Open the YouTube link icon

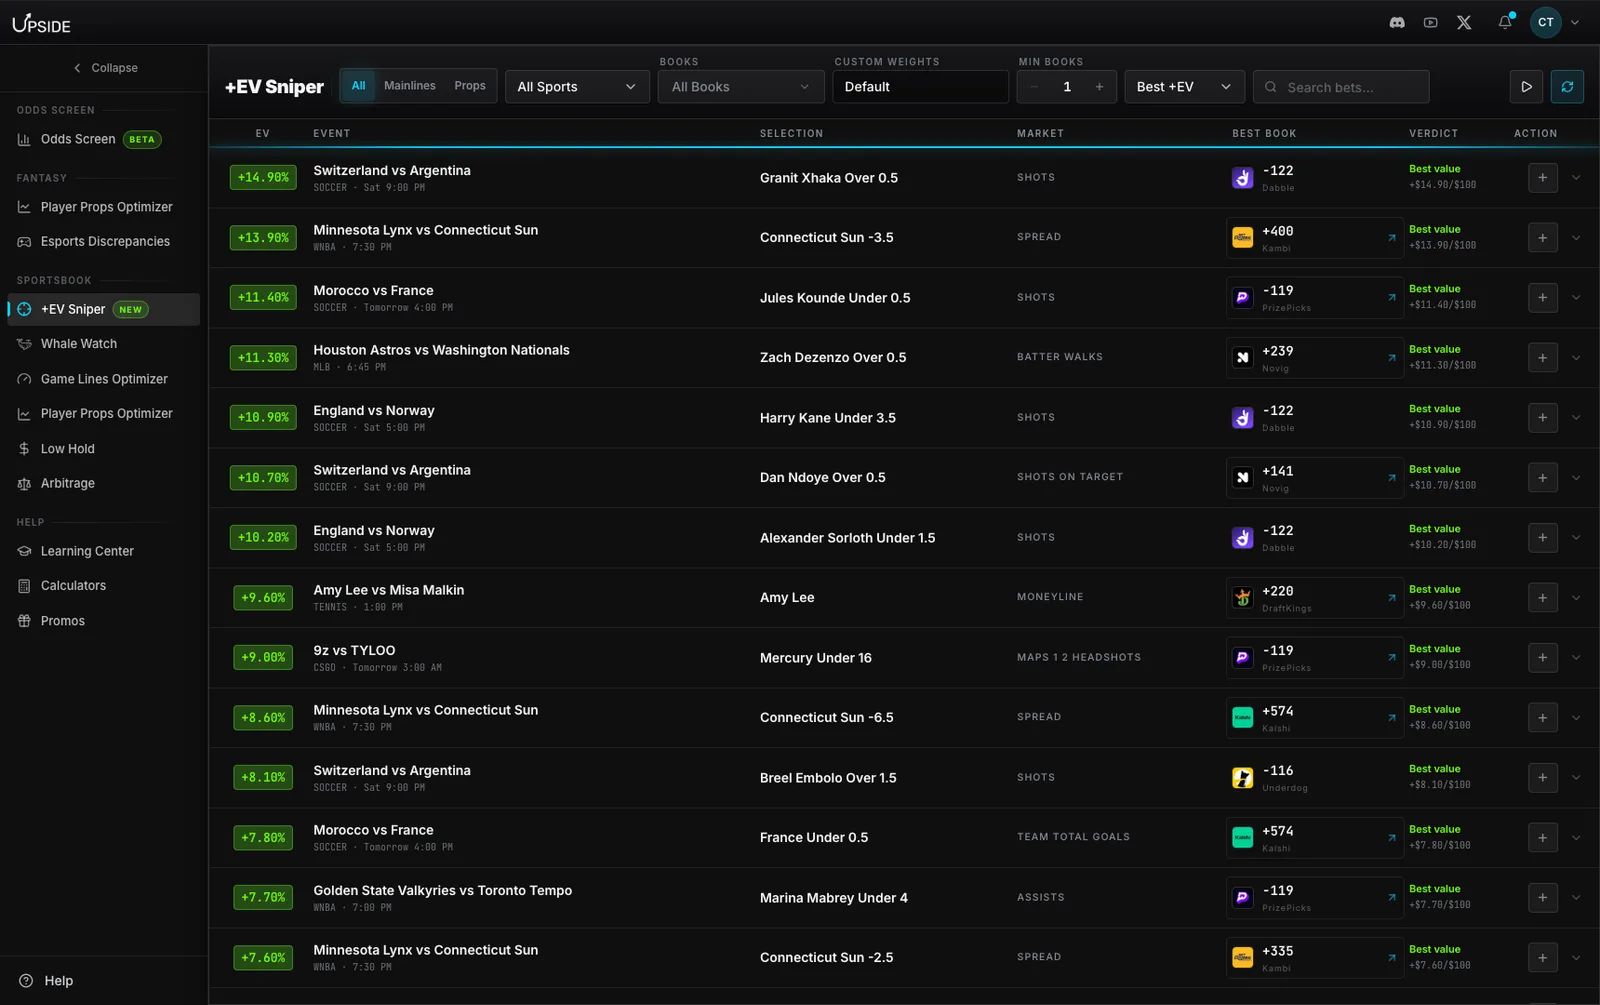[1431, 22]
